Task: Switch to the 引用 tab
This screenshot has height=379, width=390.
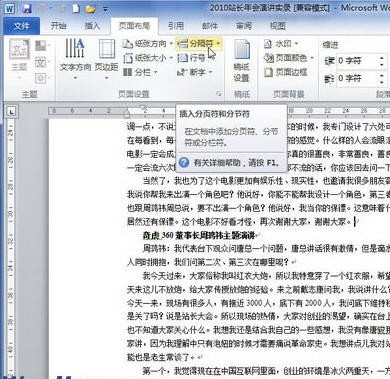Action: (176, 26)
